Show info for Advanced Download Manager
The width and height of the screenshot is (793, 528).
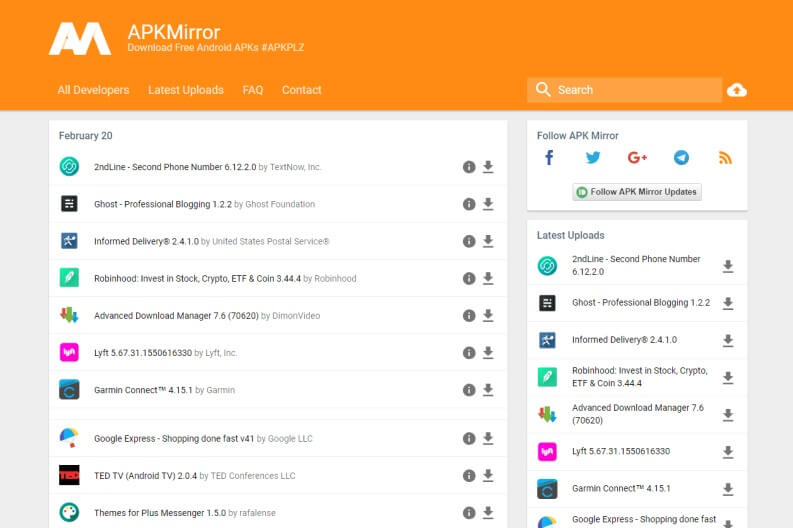coord(469,316)
